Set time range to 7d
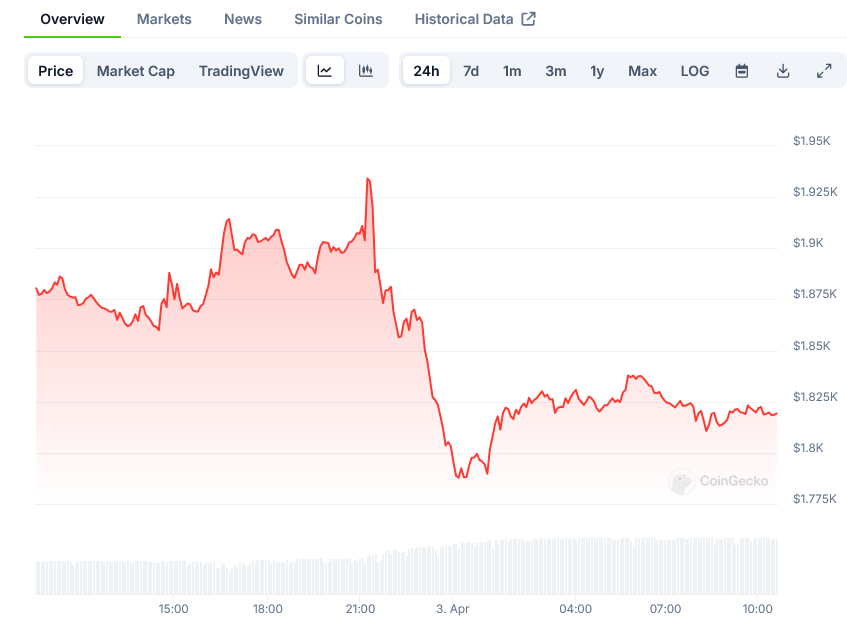847x630 pixels. click(471, 71)
